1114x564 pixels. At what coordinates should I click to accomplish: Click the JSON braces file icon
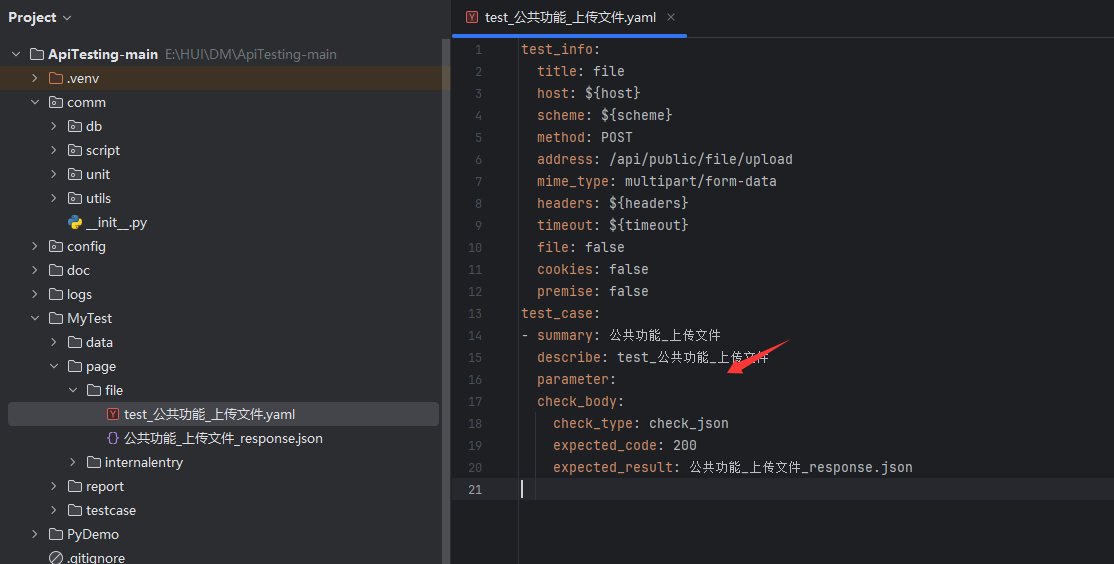point(112,438)
